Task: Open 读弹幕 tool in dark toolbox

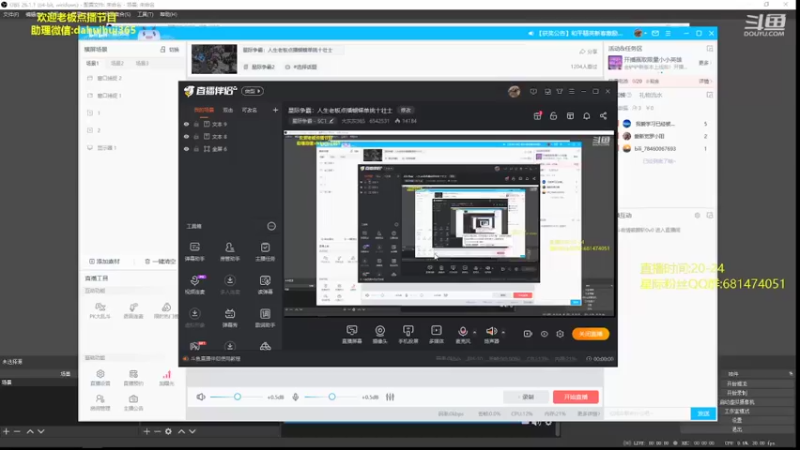Action: (x=265, y=285)
